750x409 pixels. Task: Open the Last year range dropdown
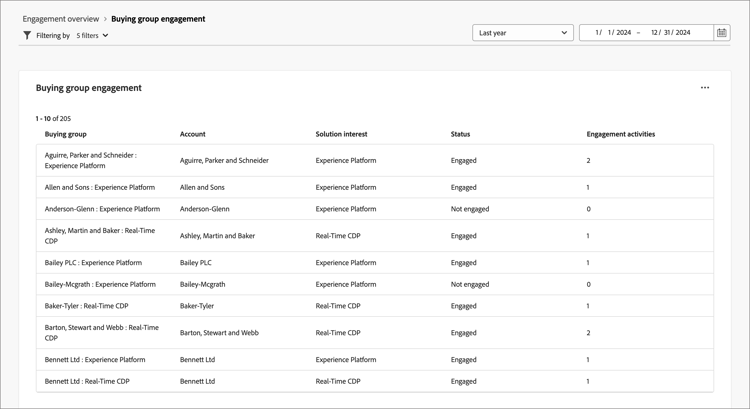522,33
